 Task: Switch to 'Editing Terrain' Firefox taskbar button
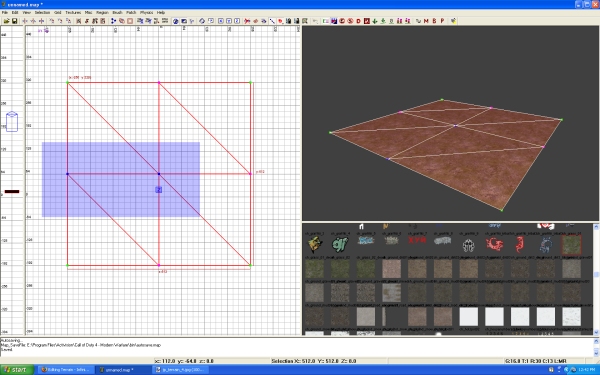[x=65, y=370]
